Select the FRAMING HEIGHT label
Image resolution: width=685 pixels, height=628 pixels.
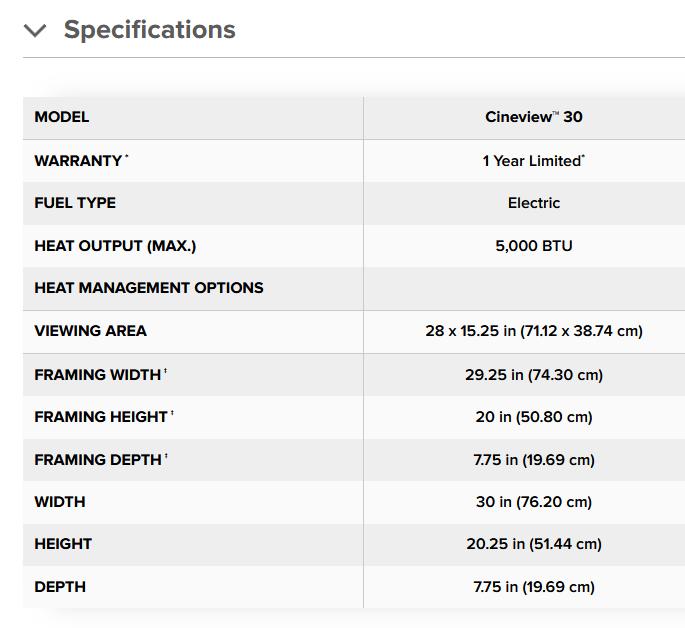pyautogui.click(x=104, y=417)
